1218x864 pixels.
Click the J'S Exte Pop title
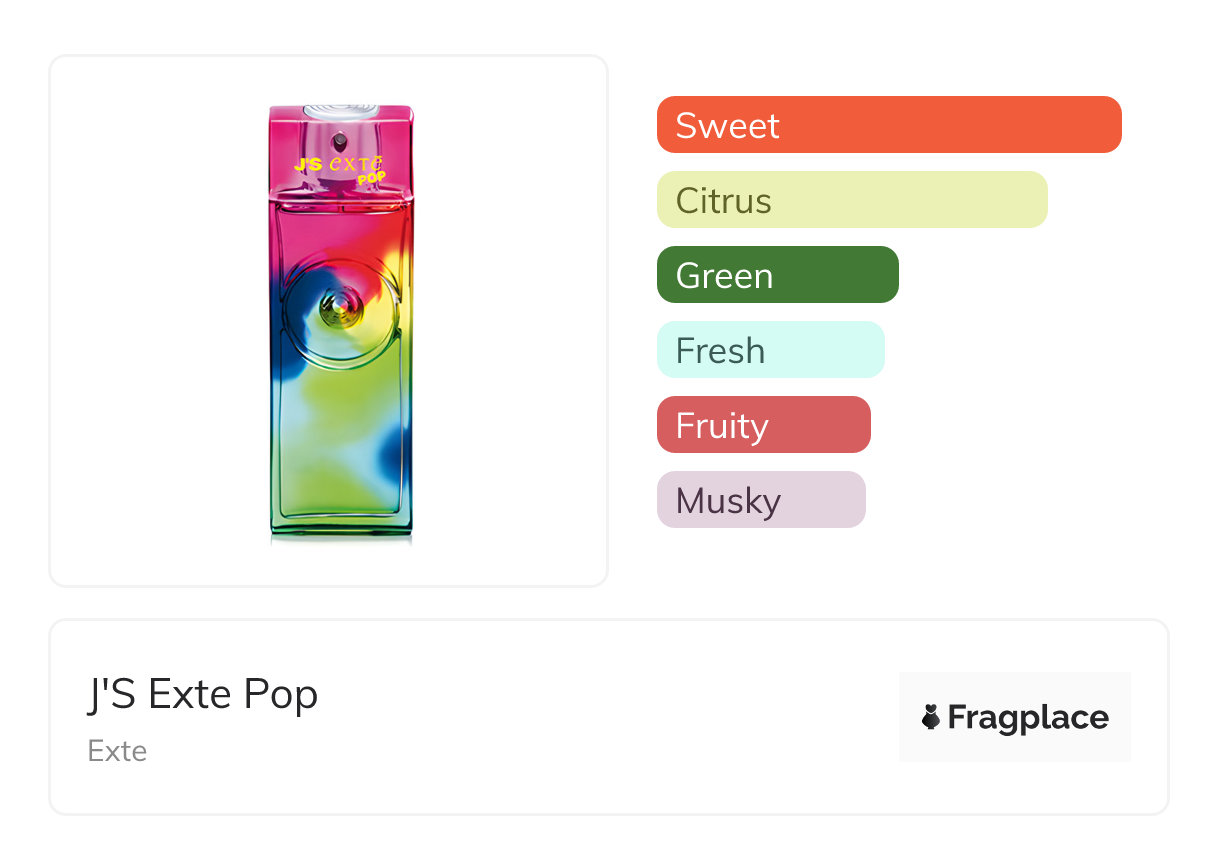203,695
